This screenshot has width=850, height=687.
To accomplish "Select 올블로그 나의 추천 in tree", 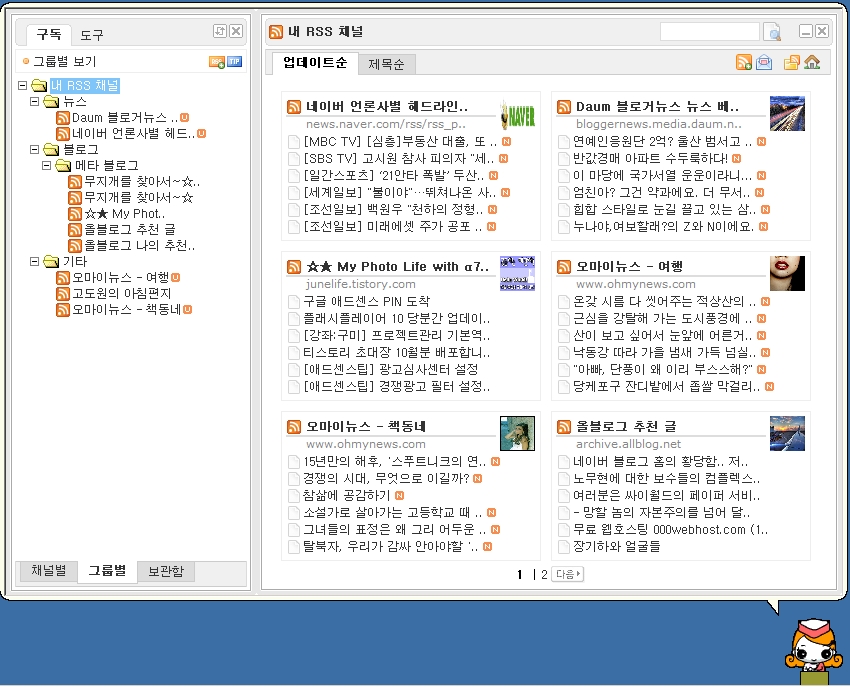I will (x=139, y=246).
